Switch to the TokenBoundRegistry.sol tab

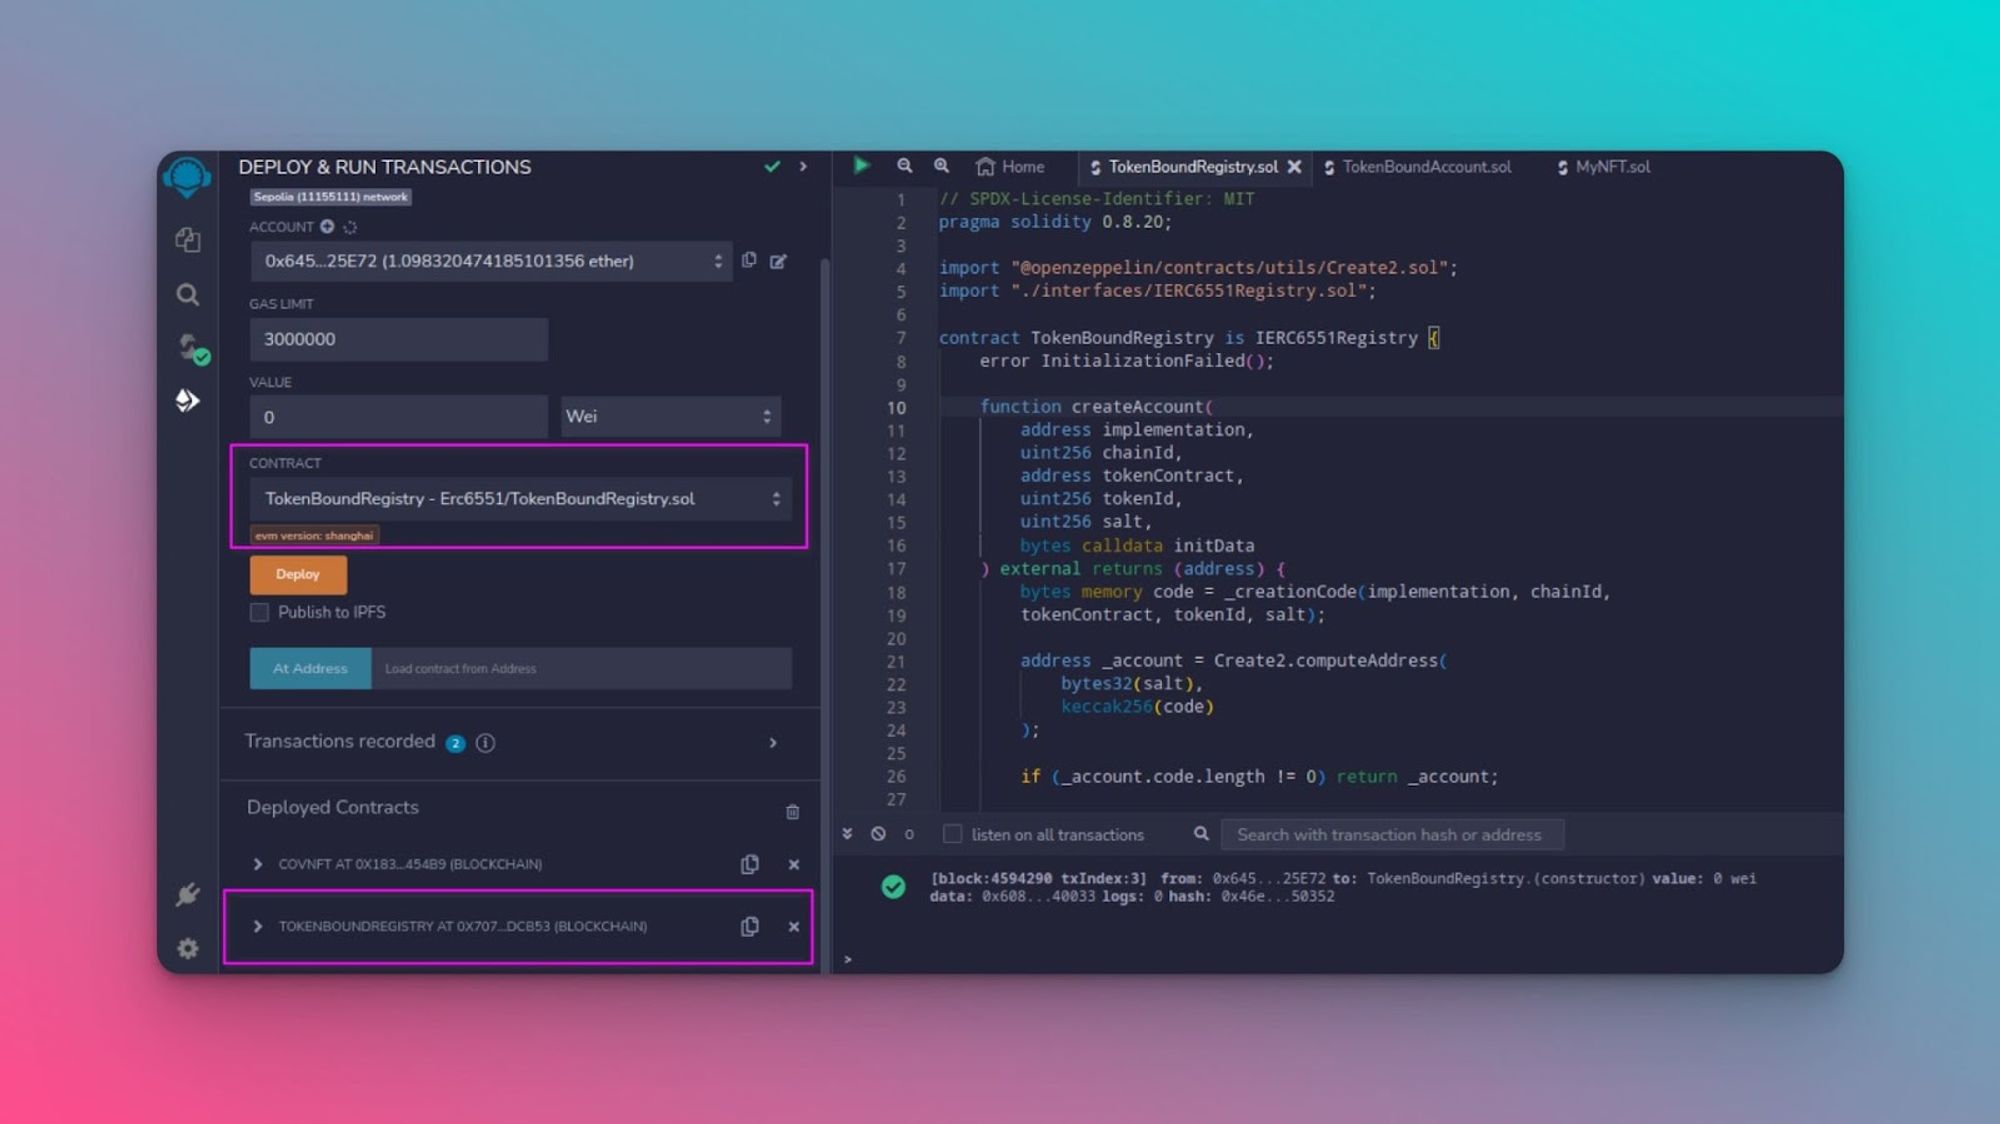(1192, 167)
